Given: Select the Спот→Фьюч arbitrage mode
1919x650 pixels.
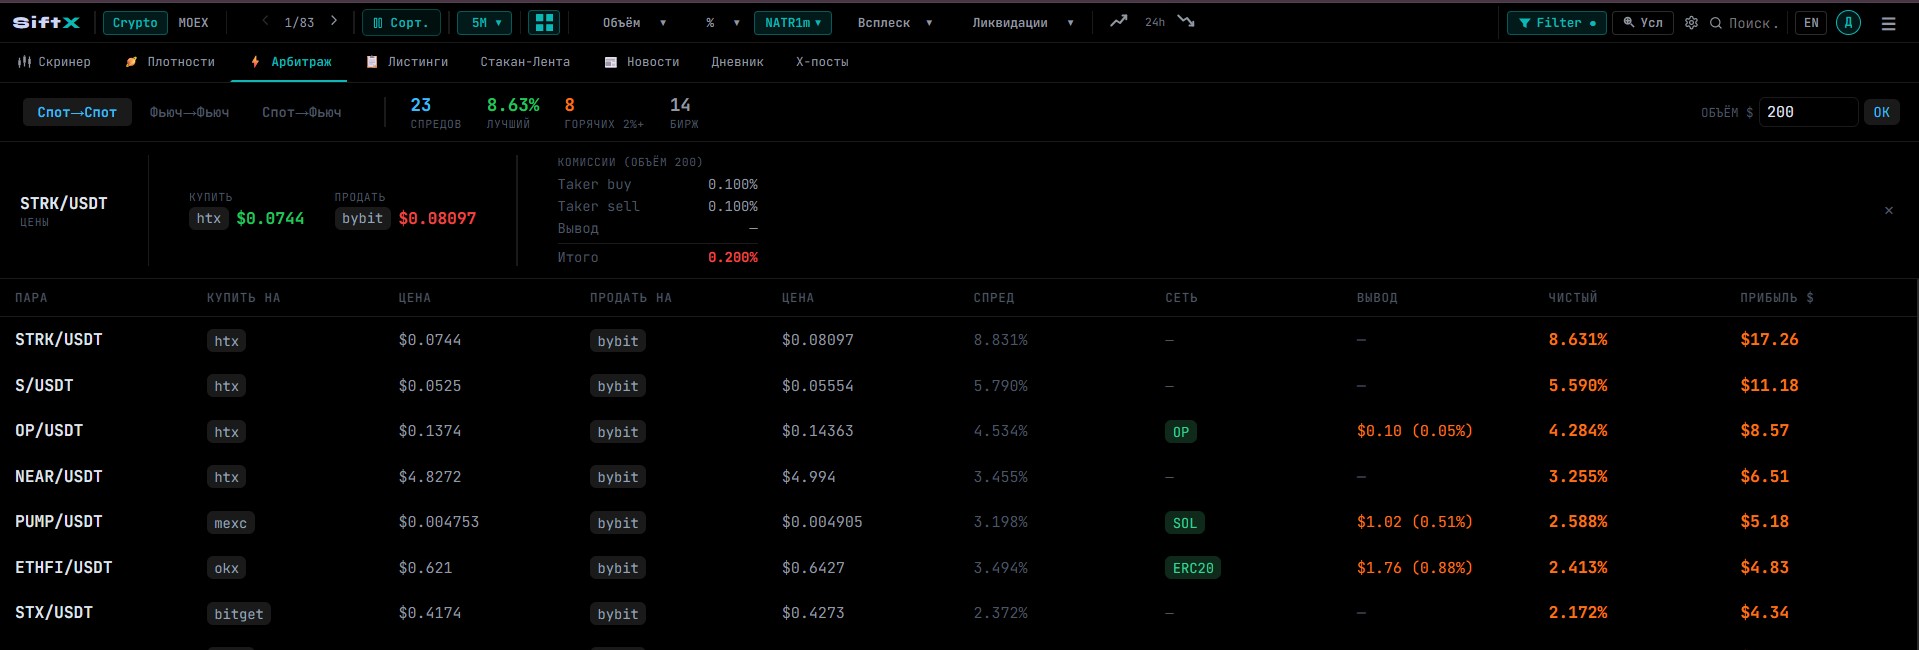Looking at the screenshot, I should point(301,112).
